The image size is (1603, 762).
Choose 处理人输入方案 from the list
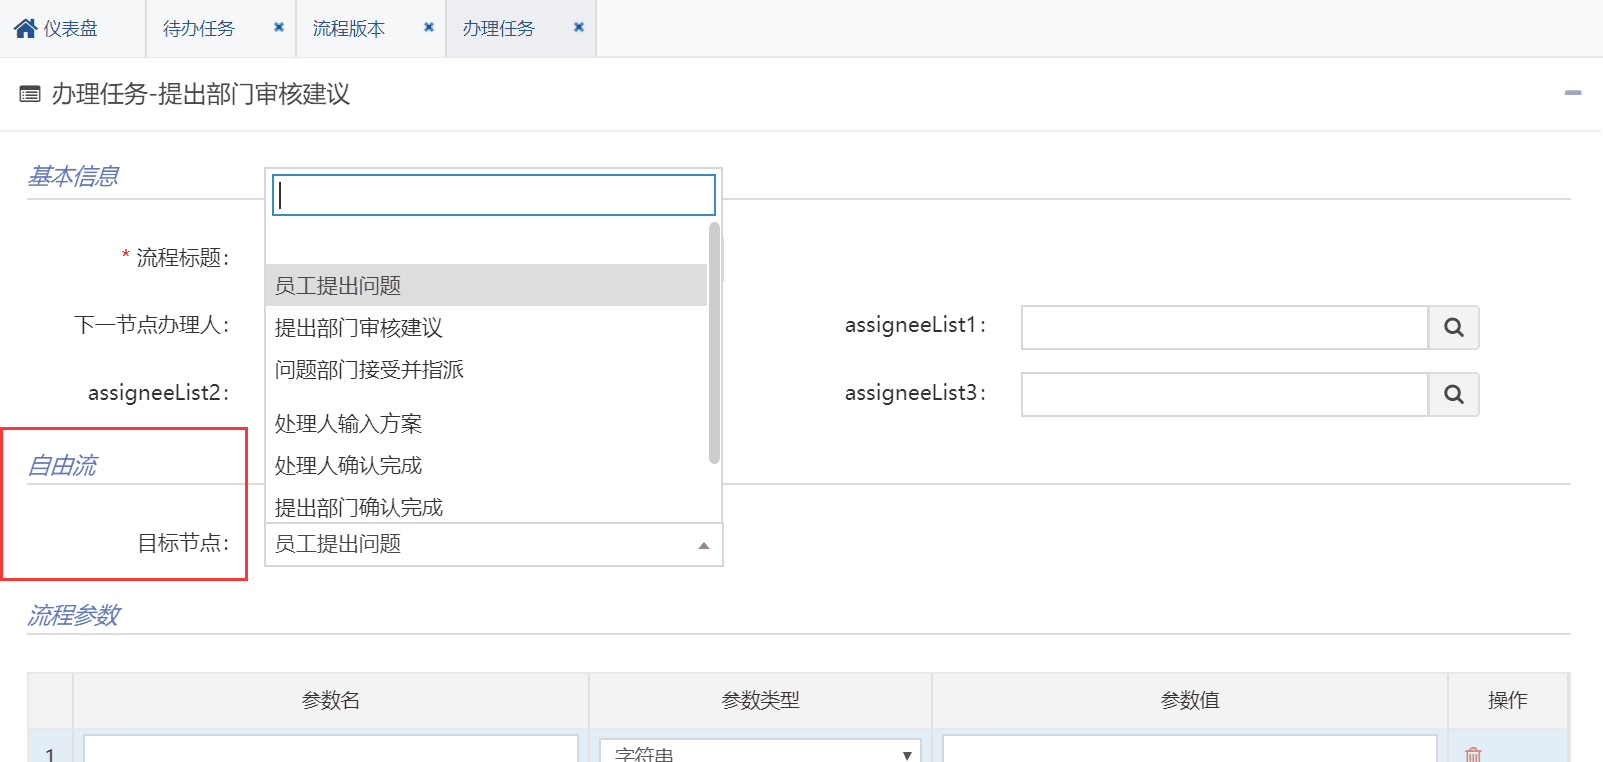click(486, 423)
